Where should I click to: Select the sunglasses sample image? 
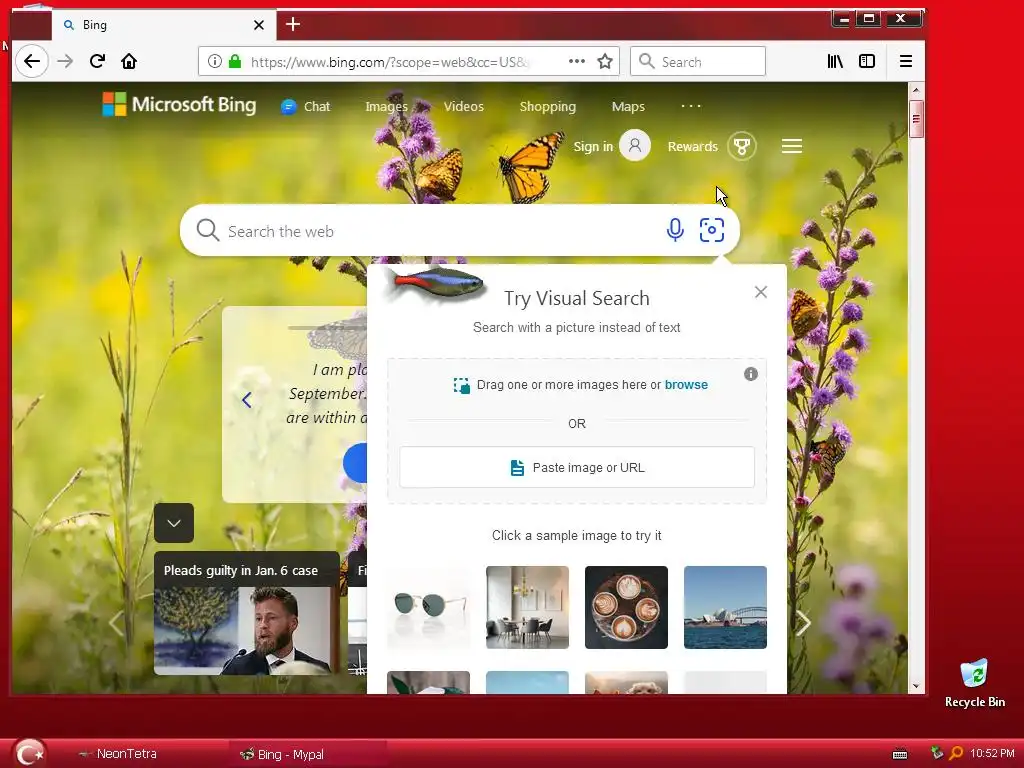click(x=428, y=607)
